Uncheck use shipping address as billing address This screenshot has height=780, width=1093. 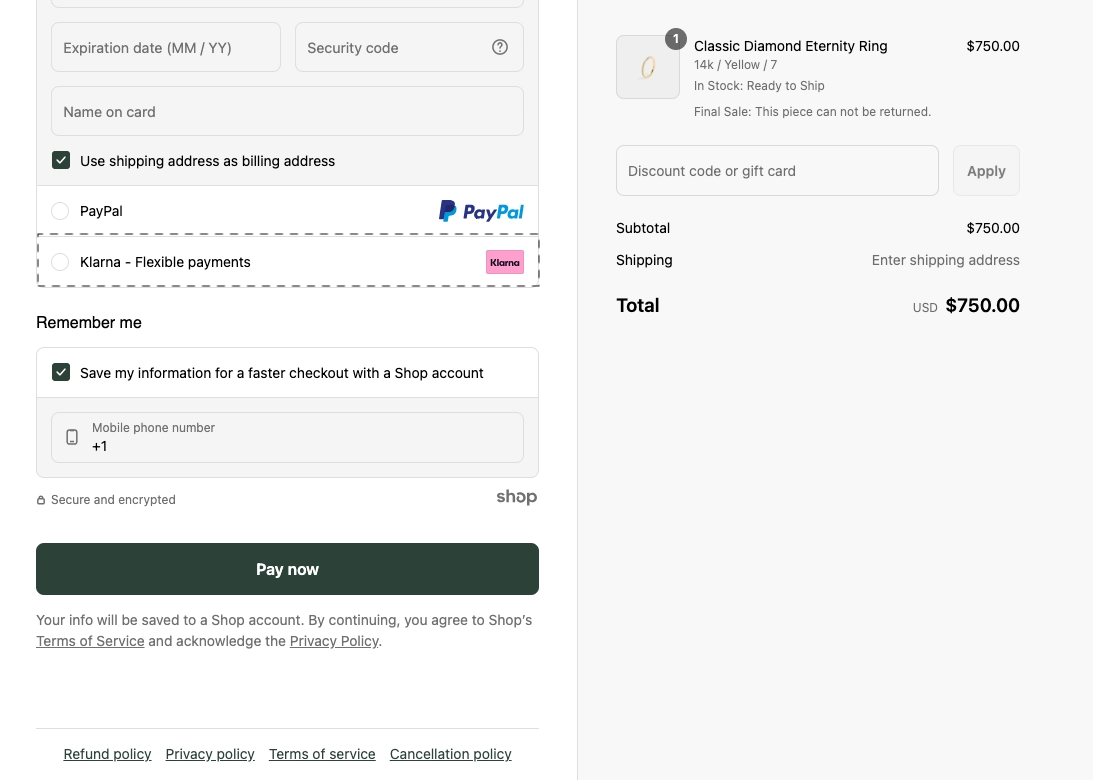coord(61,160)
